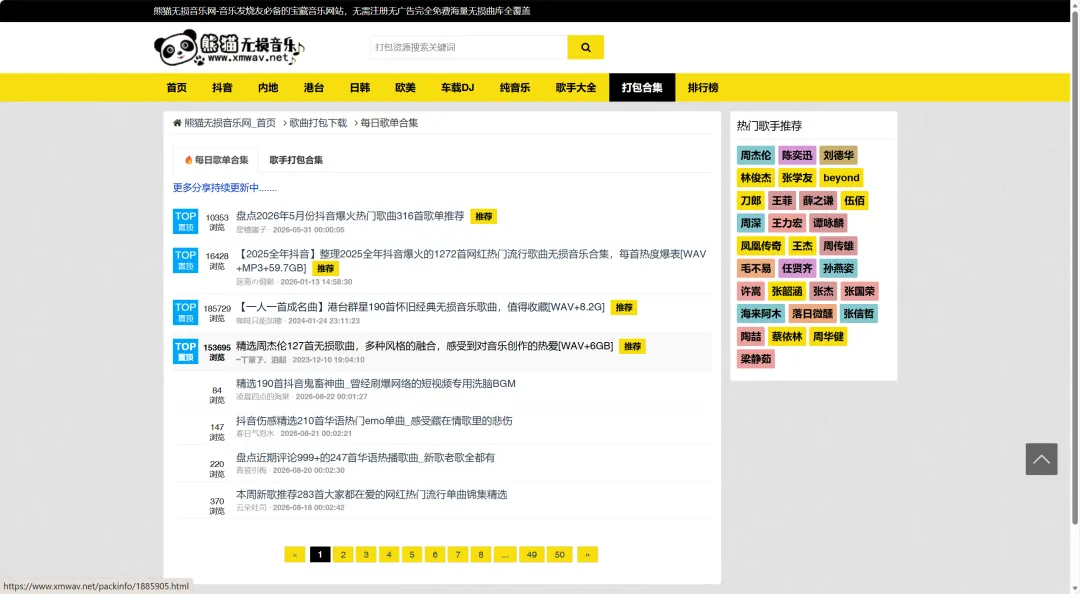Open the 排行榜 nav item

tap(703, 88)
